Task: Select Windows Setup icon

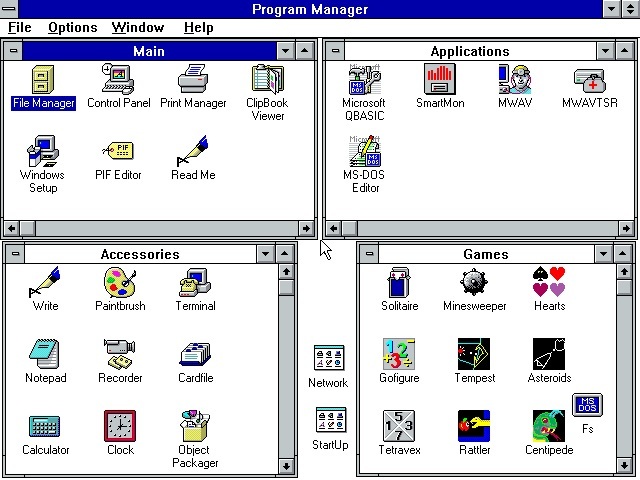Action: pyautogui.click(x=43, y=151)
